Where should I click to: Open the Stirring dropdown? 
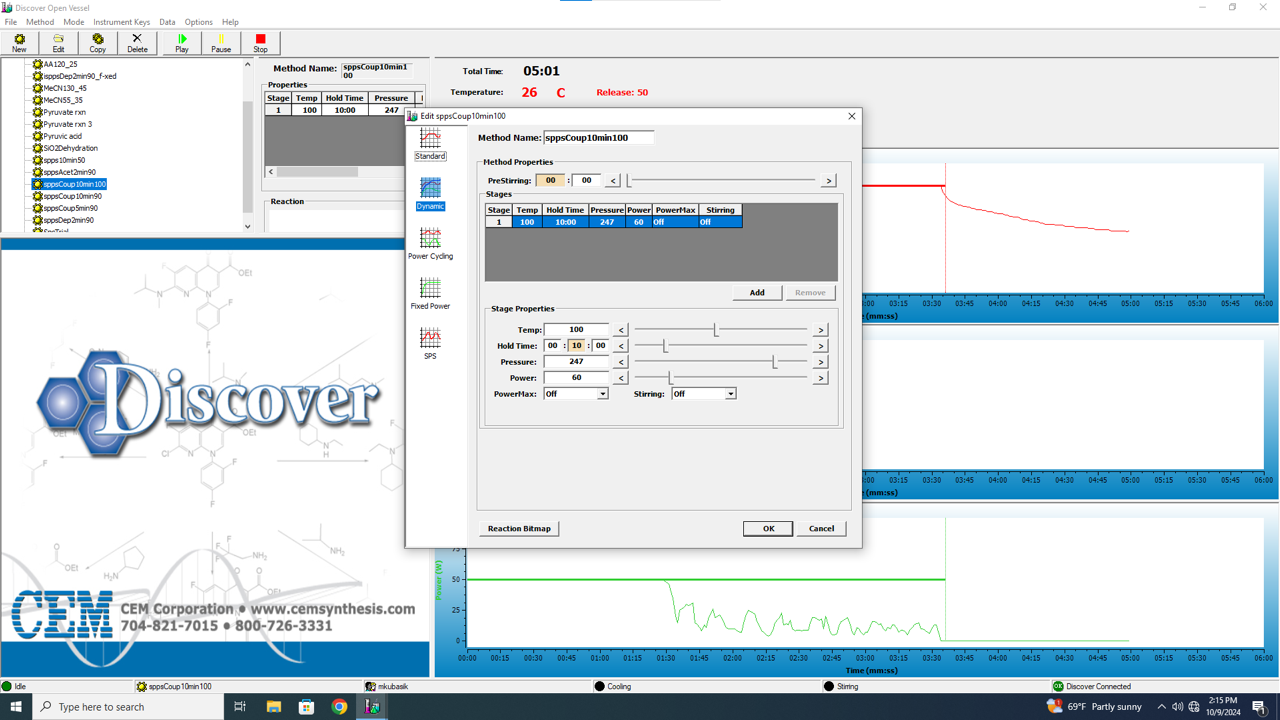[x=730, y=394]
